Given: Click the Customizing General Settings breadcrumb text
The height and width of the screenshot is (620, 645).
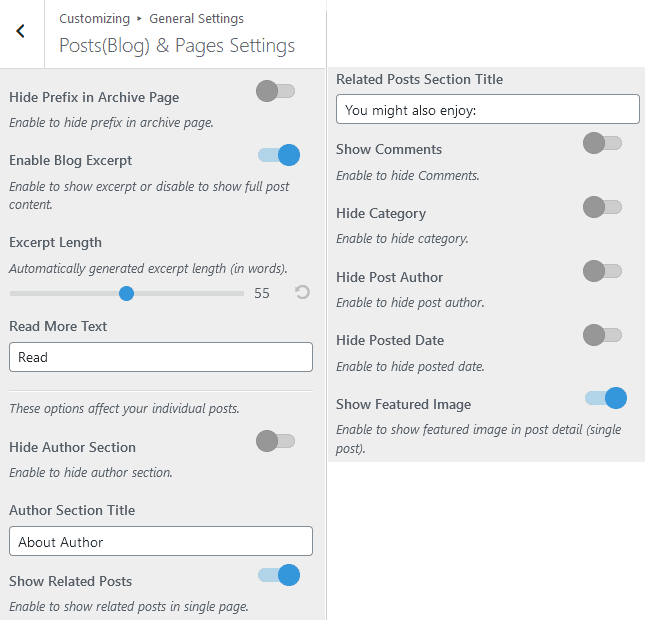Looking at the screenshot, I should click(151, 19).
